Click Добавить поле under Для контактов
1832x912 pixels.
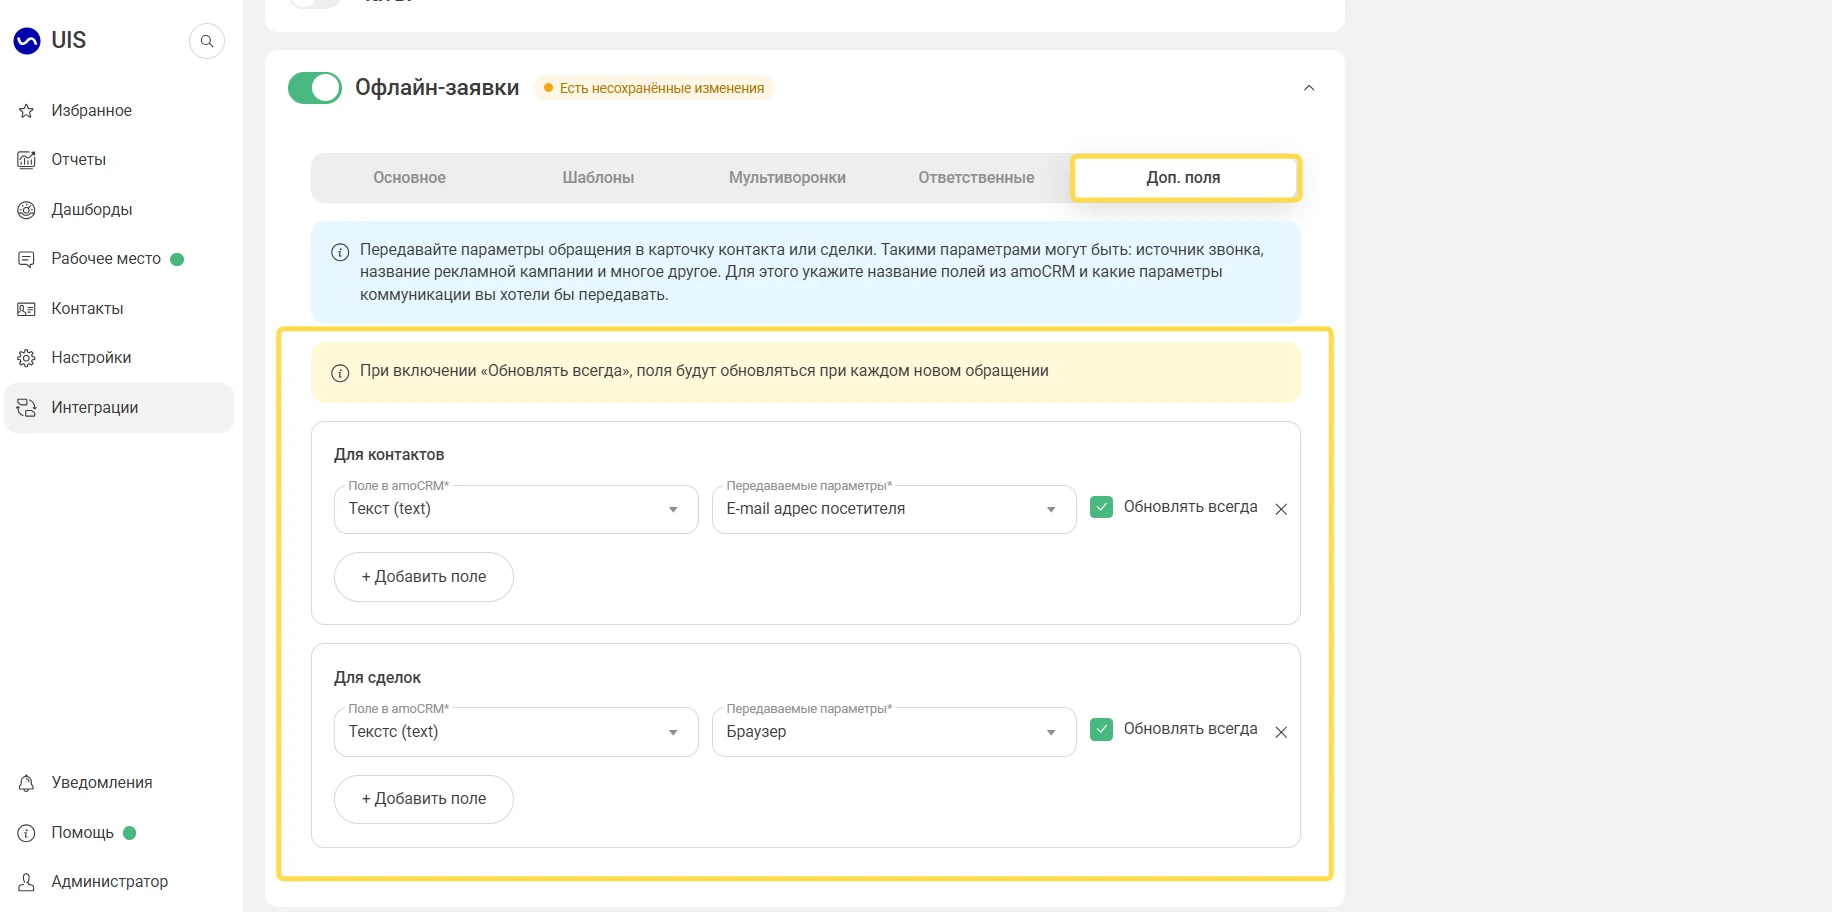424,577
